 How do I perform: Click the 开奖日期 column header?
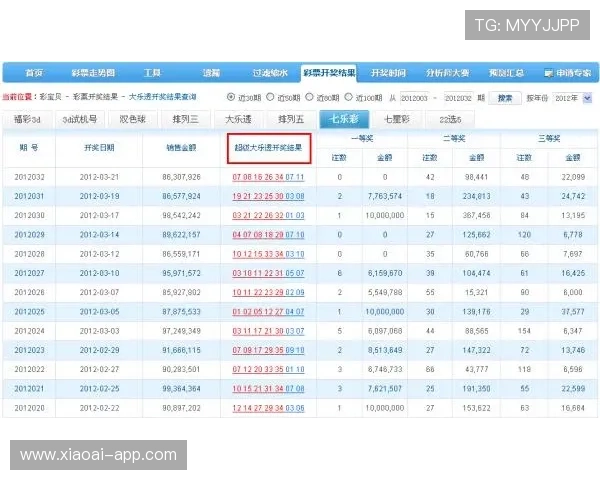pyautogui.click(x=99, y=148)
